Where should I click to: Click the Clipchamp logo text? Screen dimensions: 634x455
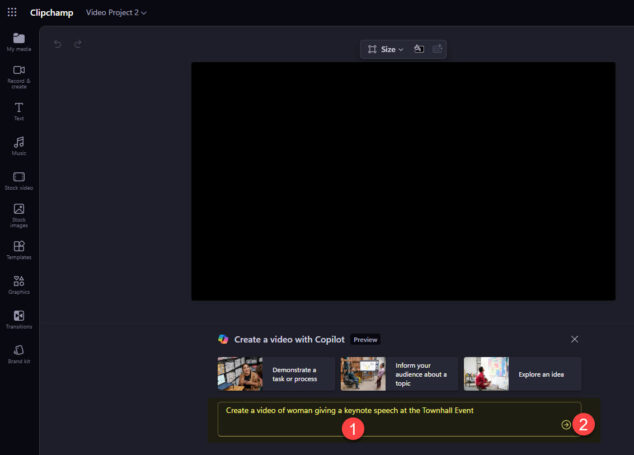51,13
